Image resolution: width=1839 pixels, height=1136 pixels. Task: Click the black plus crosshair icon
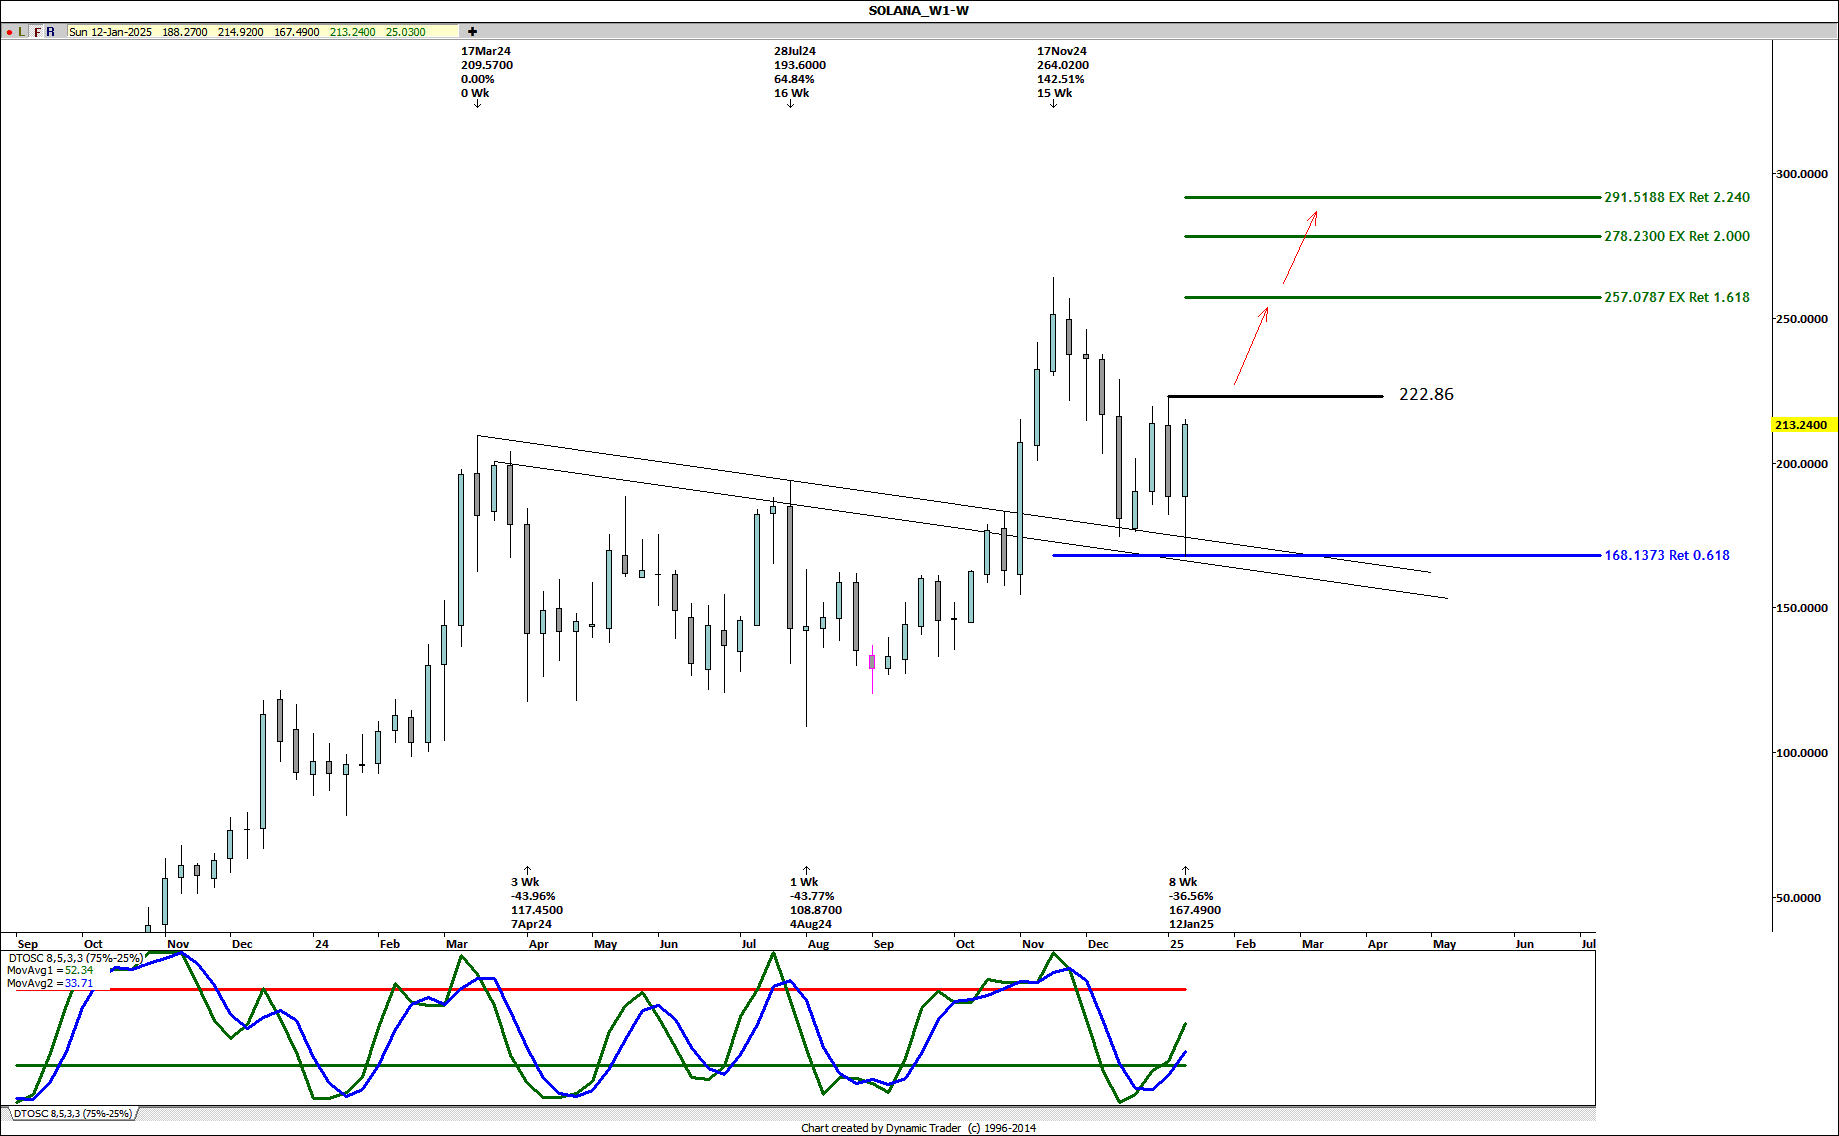coord(473,32)
